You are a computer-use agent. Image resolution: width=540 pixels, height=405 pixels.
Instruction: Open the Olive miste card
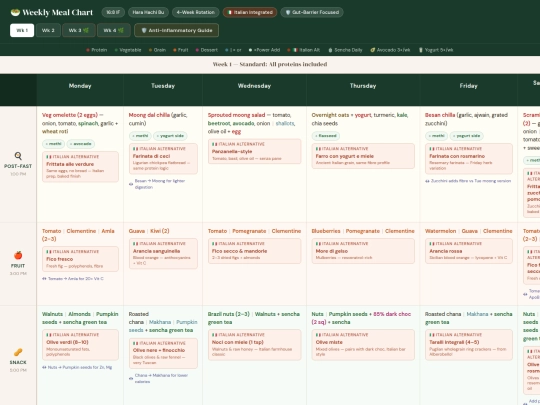[363, 345]
